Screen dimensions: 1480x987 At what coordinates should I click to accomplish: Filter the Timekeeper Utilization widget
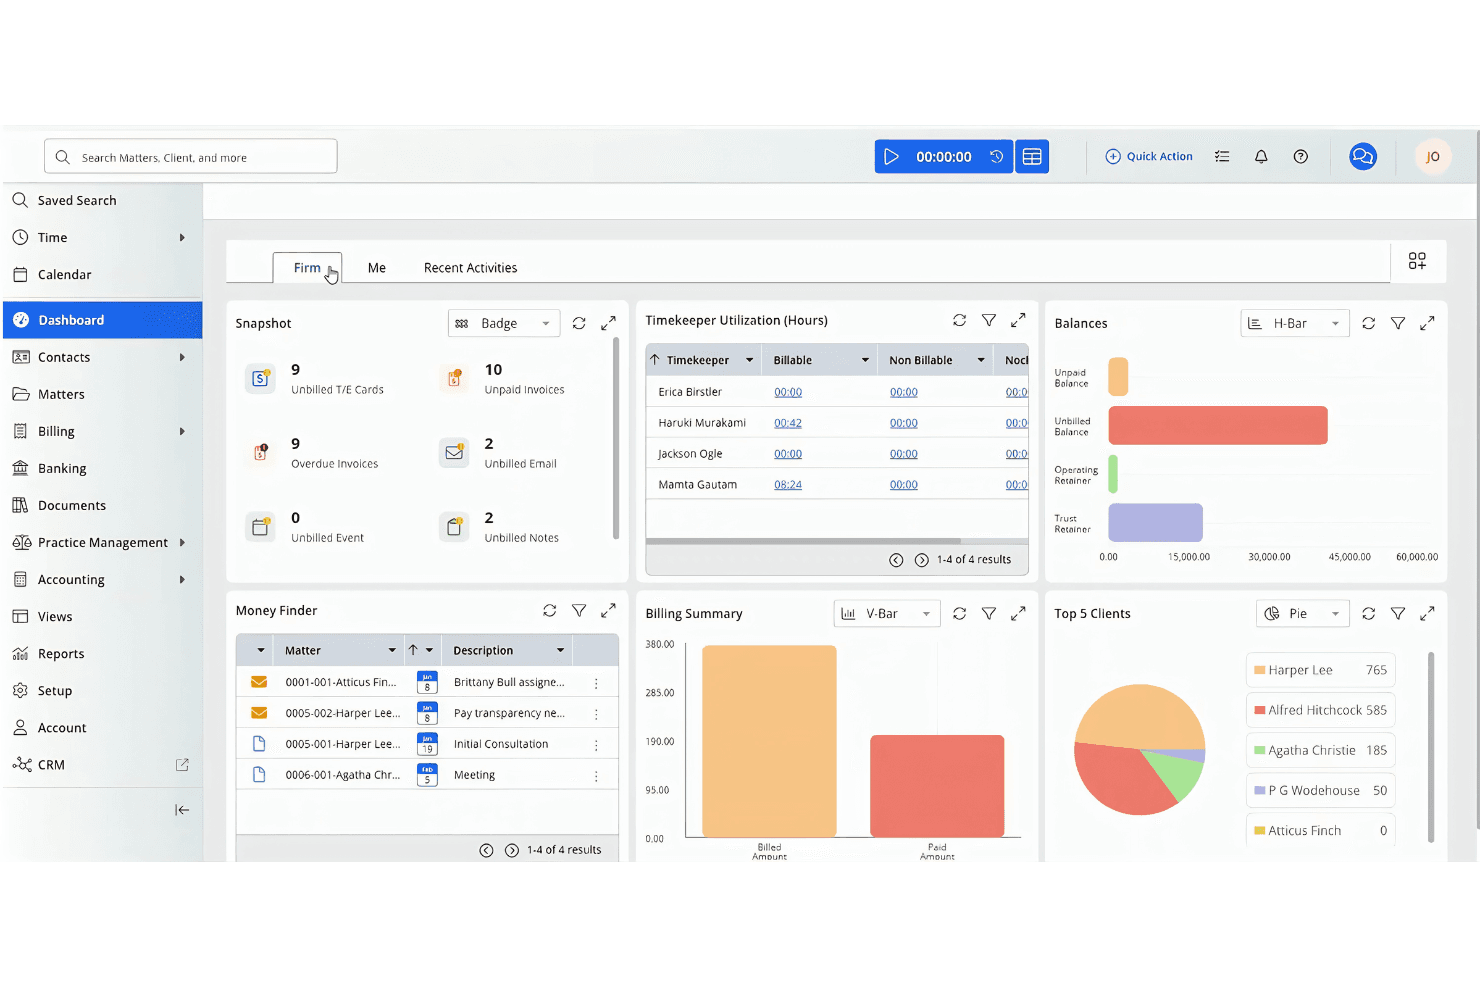989,320
